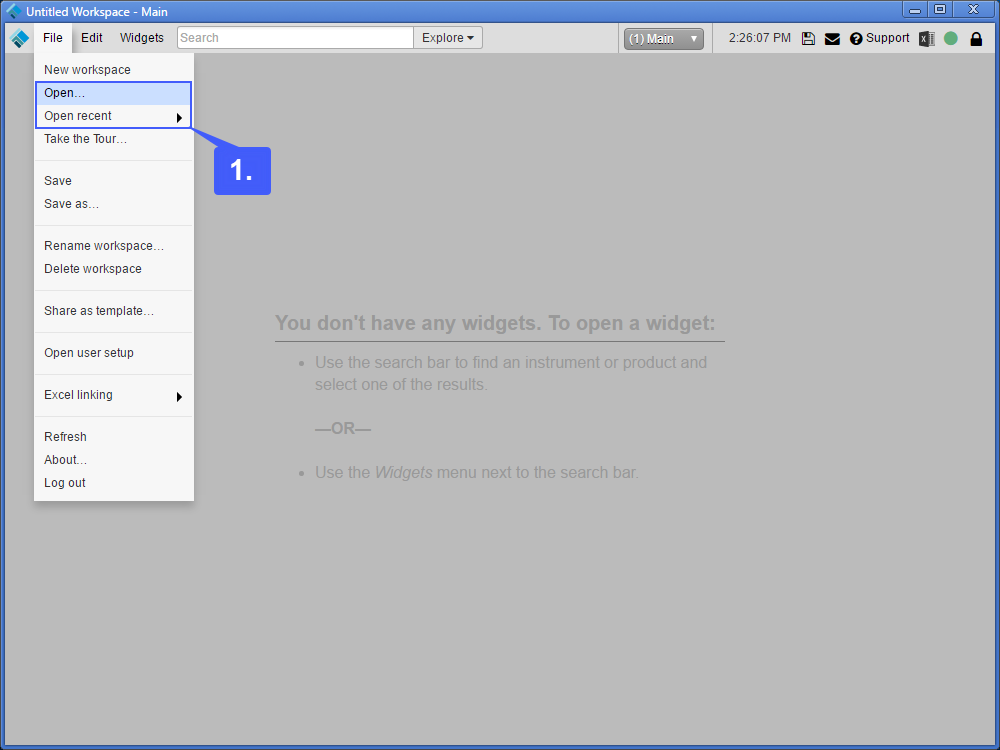Click the Excel icon in the toolbar

(927, 39)
